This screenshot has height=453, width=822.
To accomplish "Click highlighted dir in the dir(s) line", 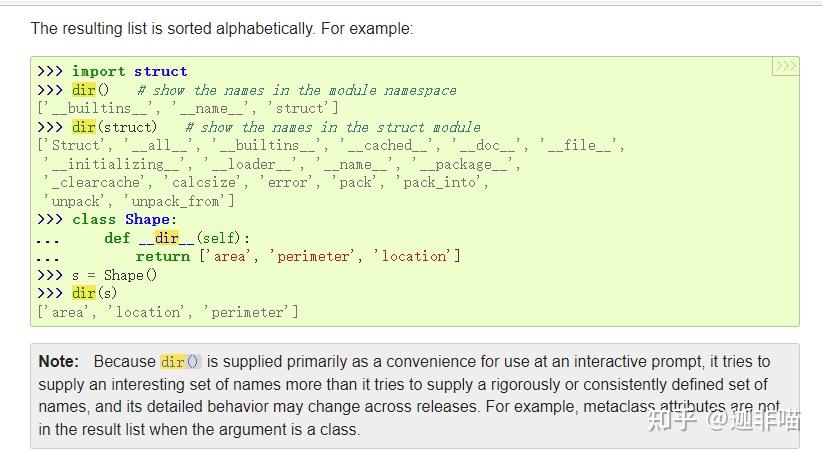I will click(x=84, y=293).
